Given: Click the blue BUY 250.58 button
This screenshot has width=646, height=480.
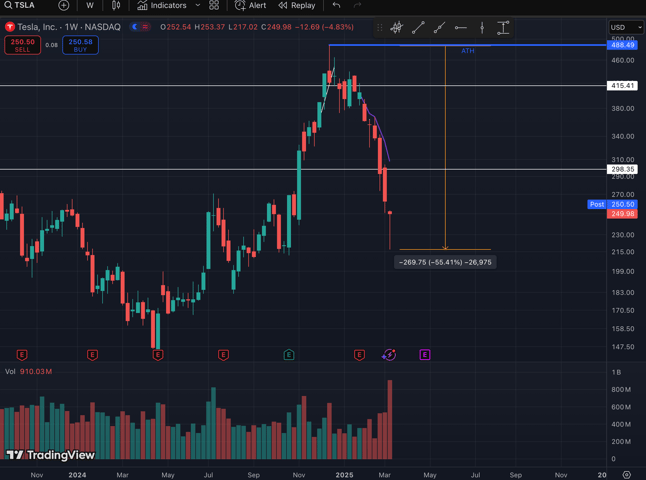Looking at the screenshot, I should [x=80, y=45].
